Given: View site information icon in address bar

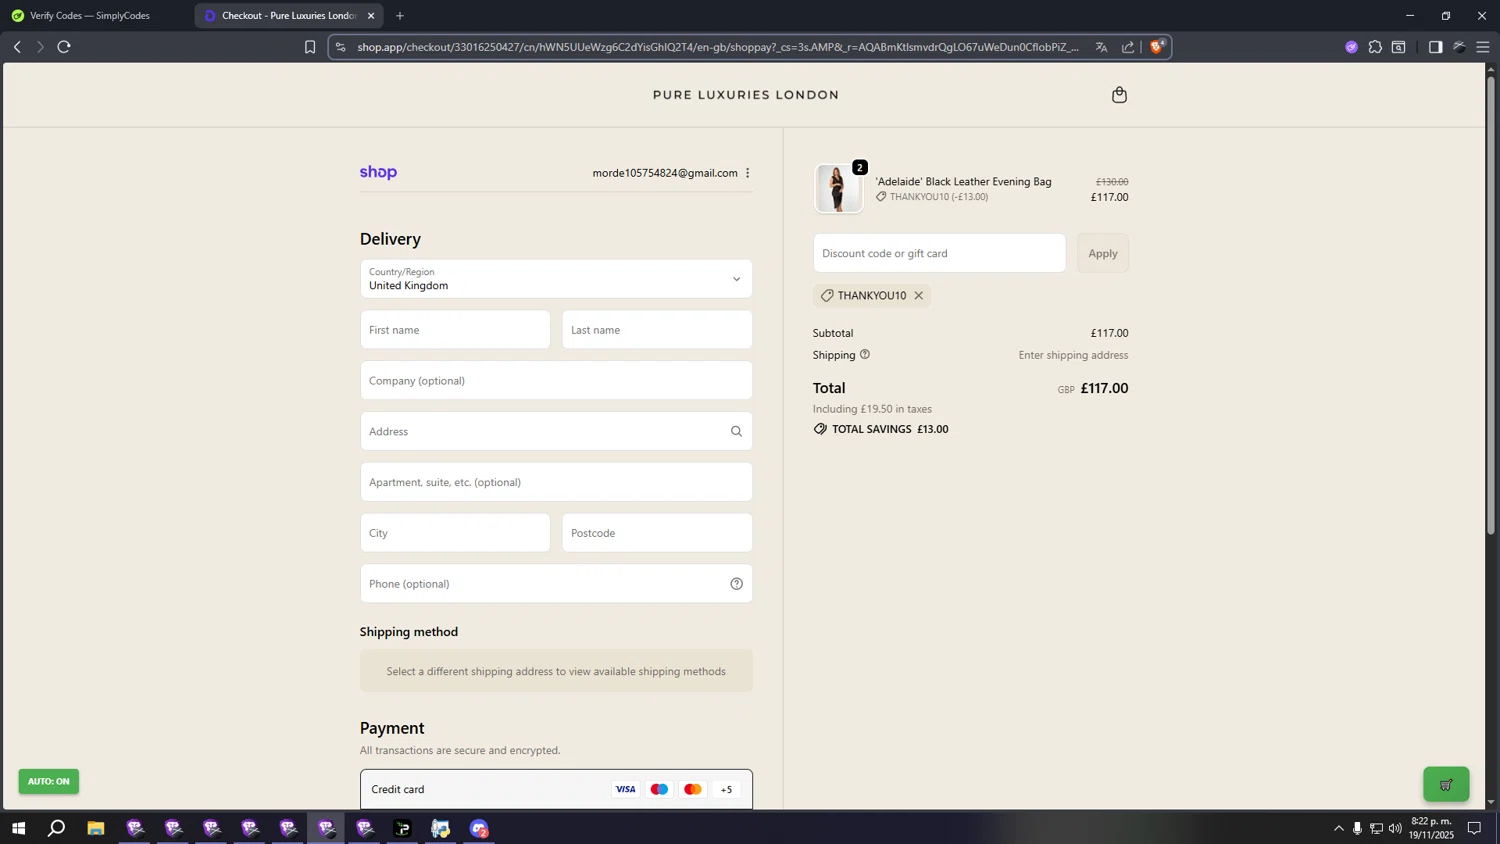Looking at the screenshot, I should [341, 47].
